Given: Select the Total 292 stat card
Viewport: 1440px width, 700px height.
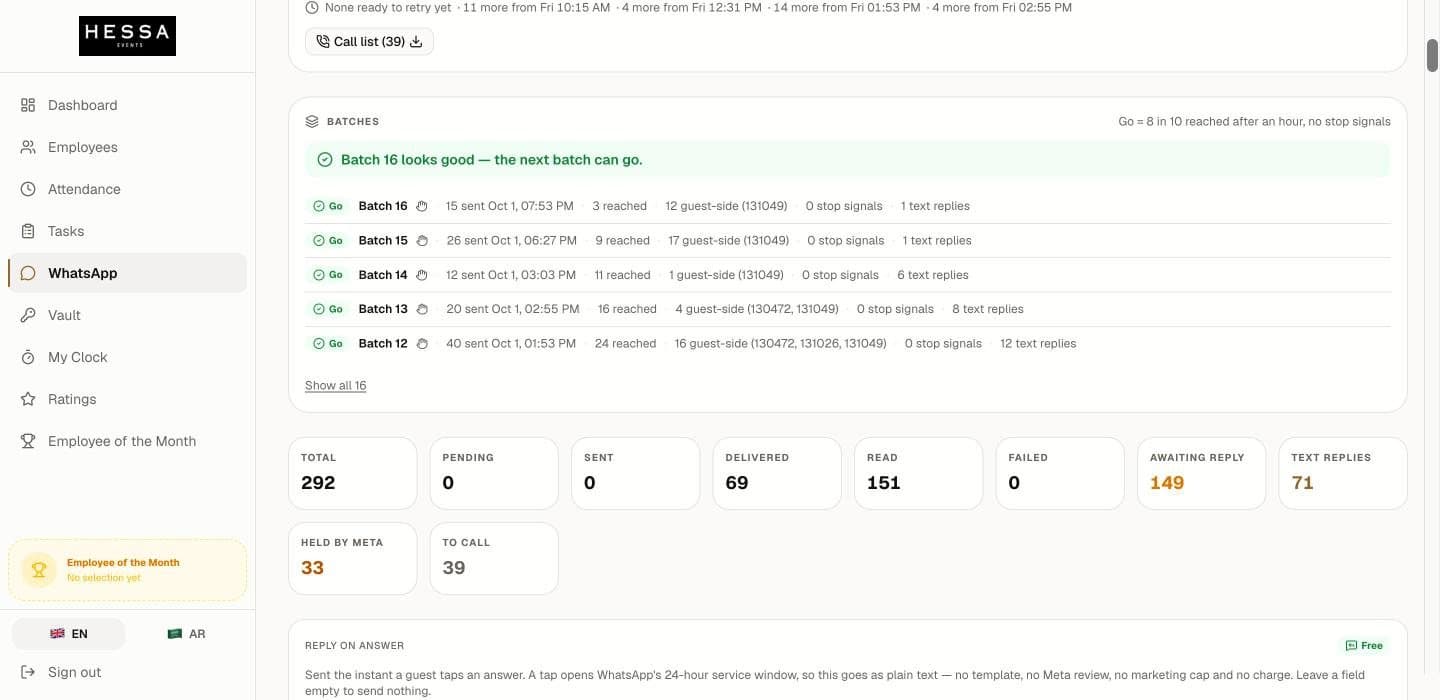Looking at the screenshot, I should pyautogui.click(x=352, y=473).
